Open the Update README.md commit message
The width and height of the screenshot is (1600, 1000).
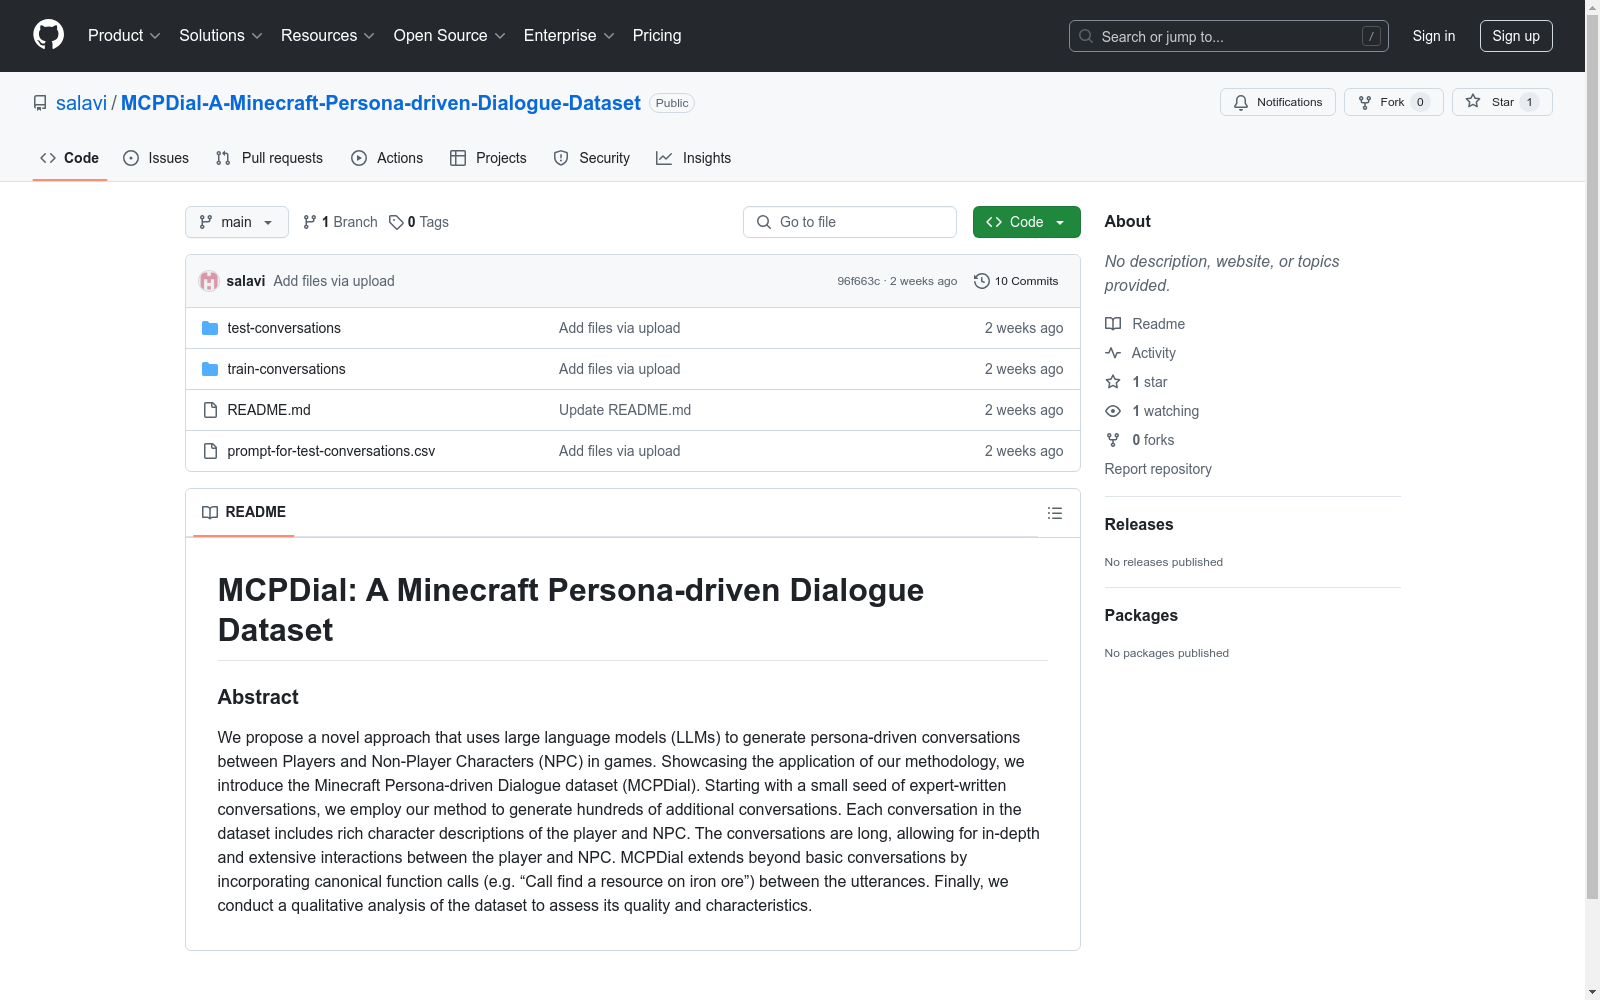pyautogui.click(x=625, y=410)
